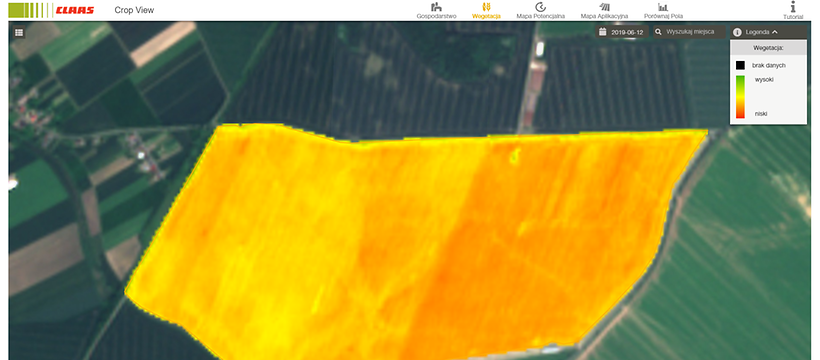Click the calendar icon beside date
The width and height of the screenshot is (820, 360).
pyautogui.click(x=602, y=32)
